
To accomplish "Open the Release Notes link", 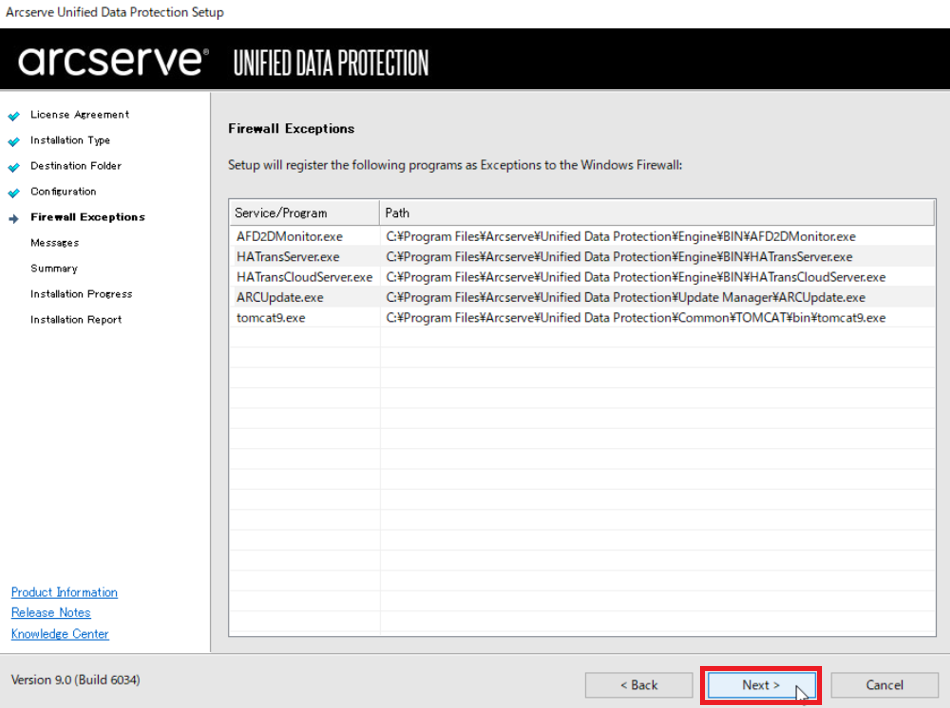I will [x=51, y=613].
